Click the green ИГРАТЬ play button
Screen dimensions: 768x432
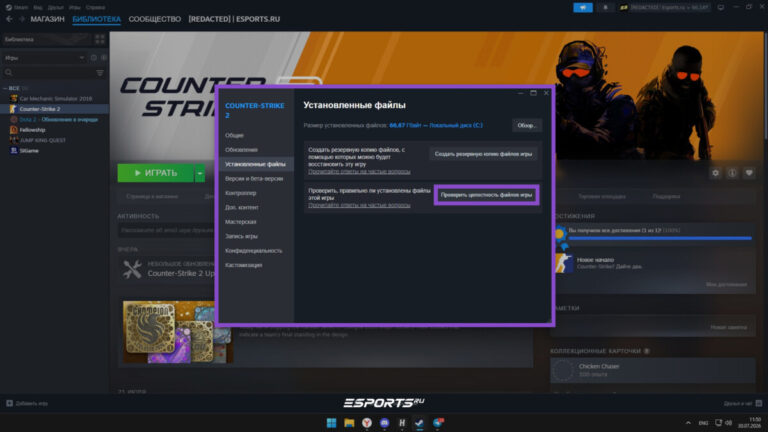coord(156,173)
